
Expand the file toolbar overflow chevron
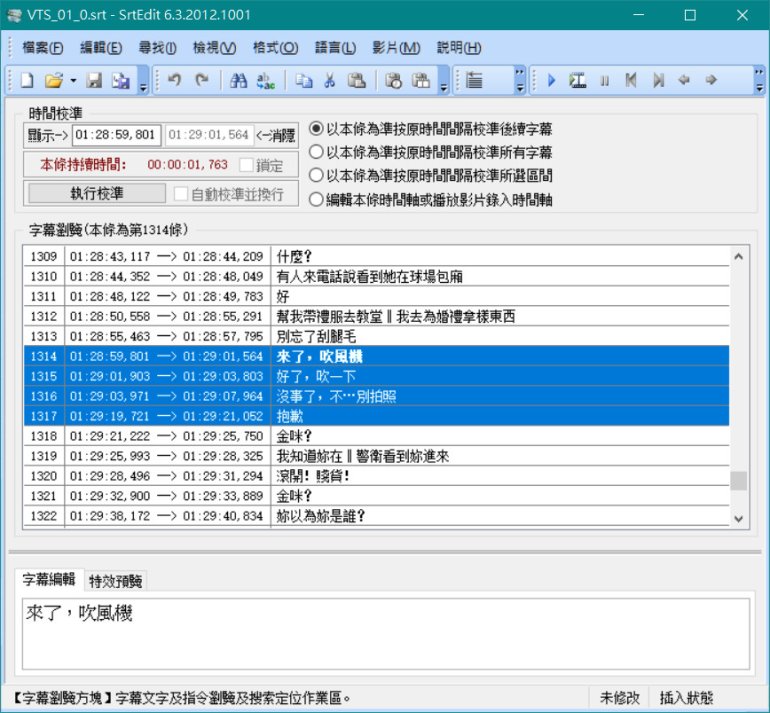(143, 80)
